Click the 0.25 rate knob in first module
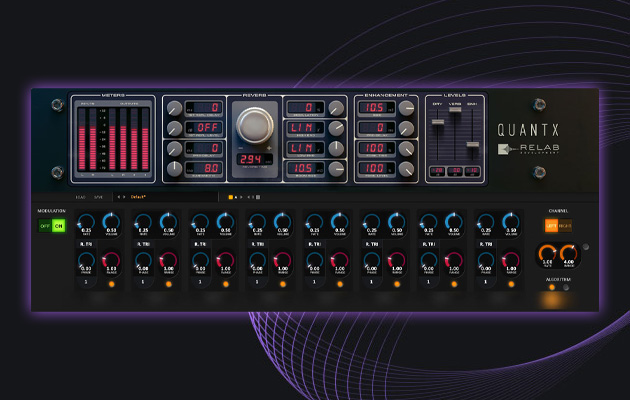 86,223
